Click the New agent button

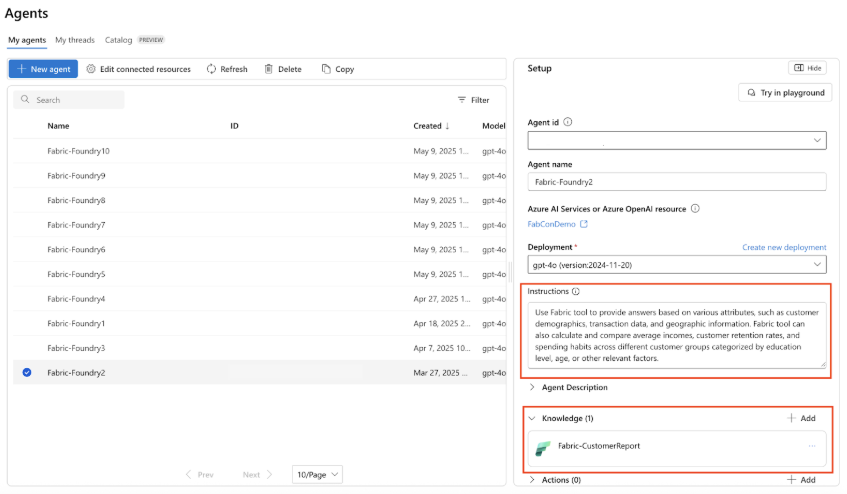point(43,69)
